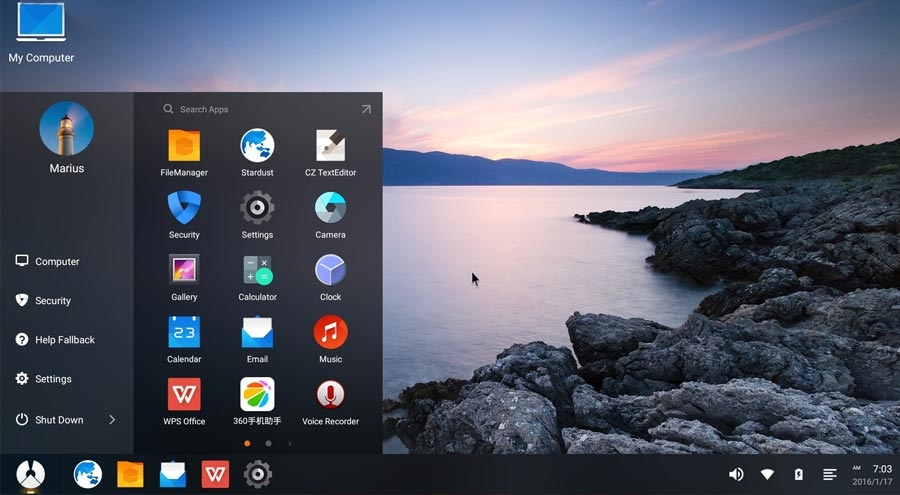Viewport: 900px width, 495px height.
Task: Launch the Calculator app
Action: (257, 270)
